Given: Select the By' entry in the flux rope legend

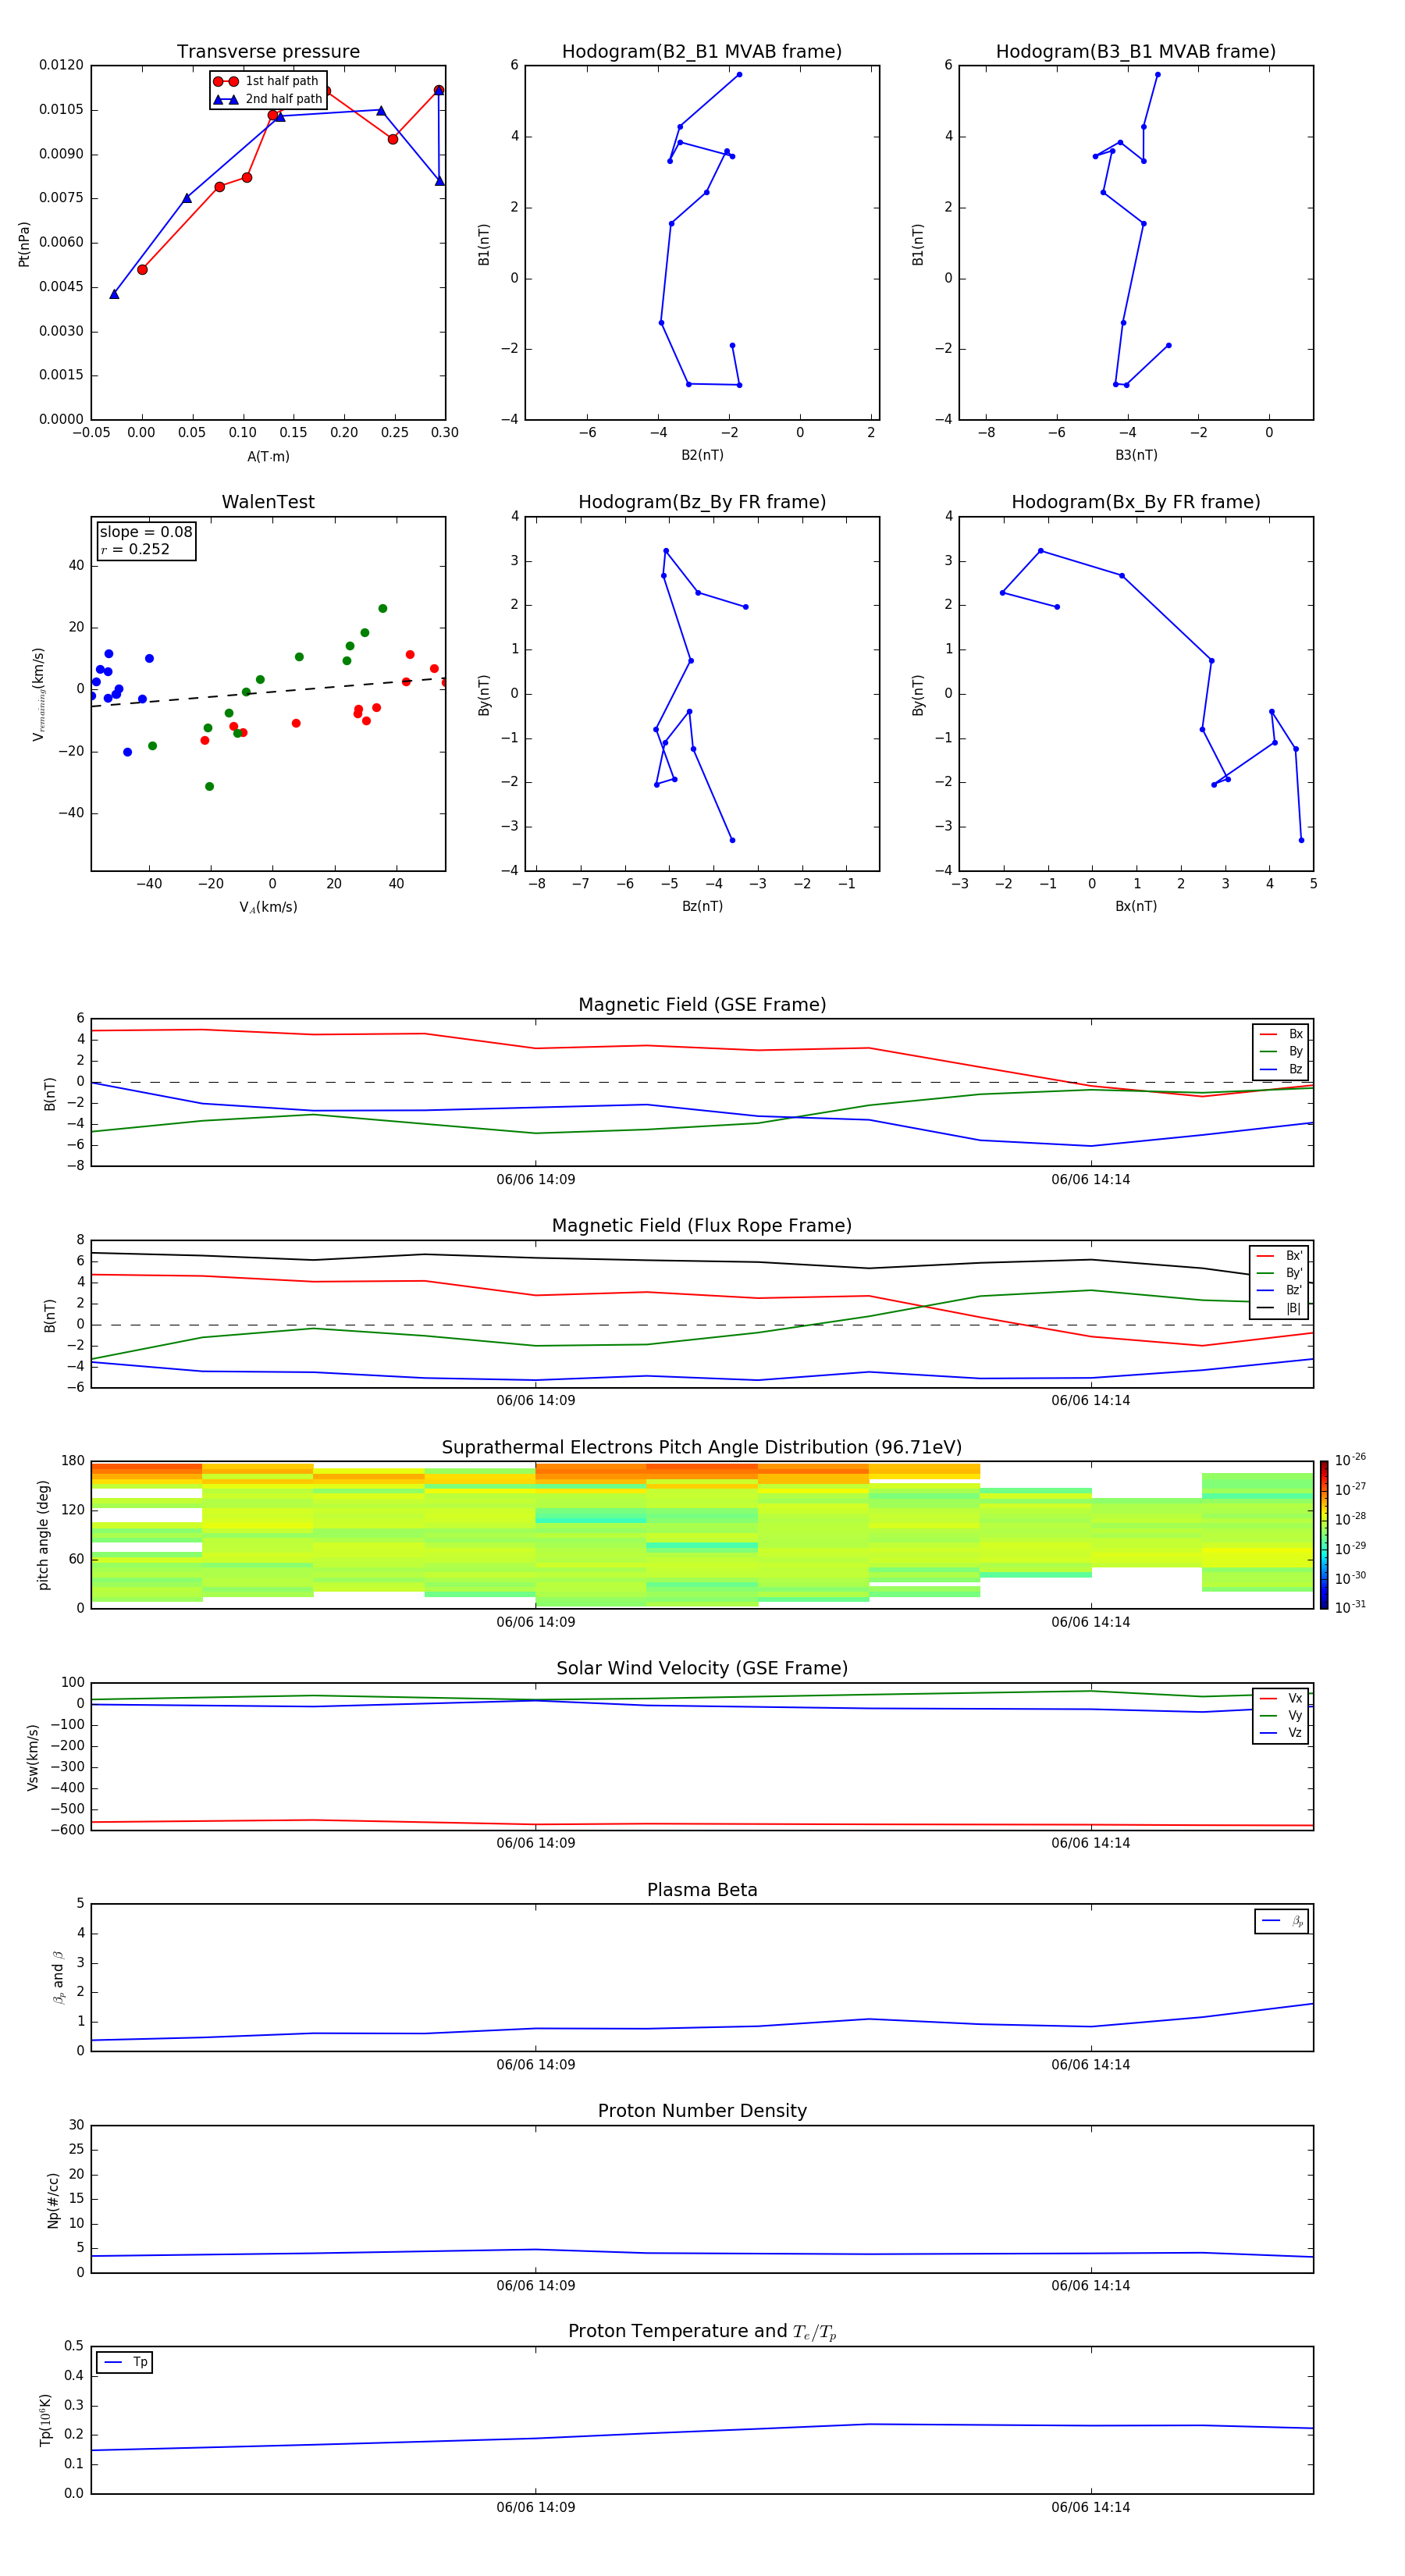Looking at the screenshot, I should pos(1279,1273).
